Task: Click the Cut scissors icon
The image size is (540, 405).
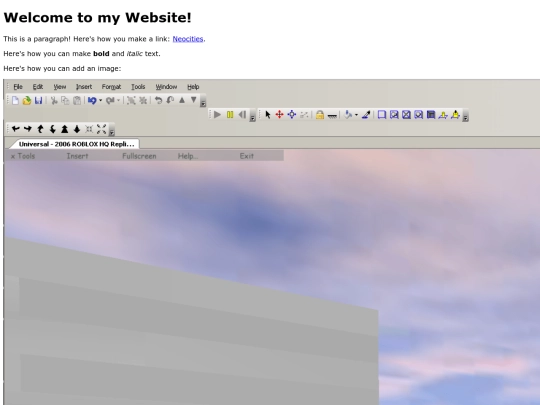Action: point(54,100)
